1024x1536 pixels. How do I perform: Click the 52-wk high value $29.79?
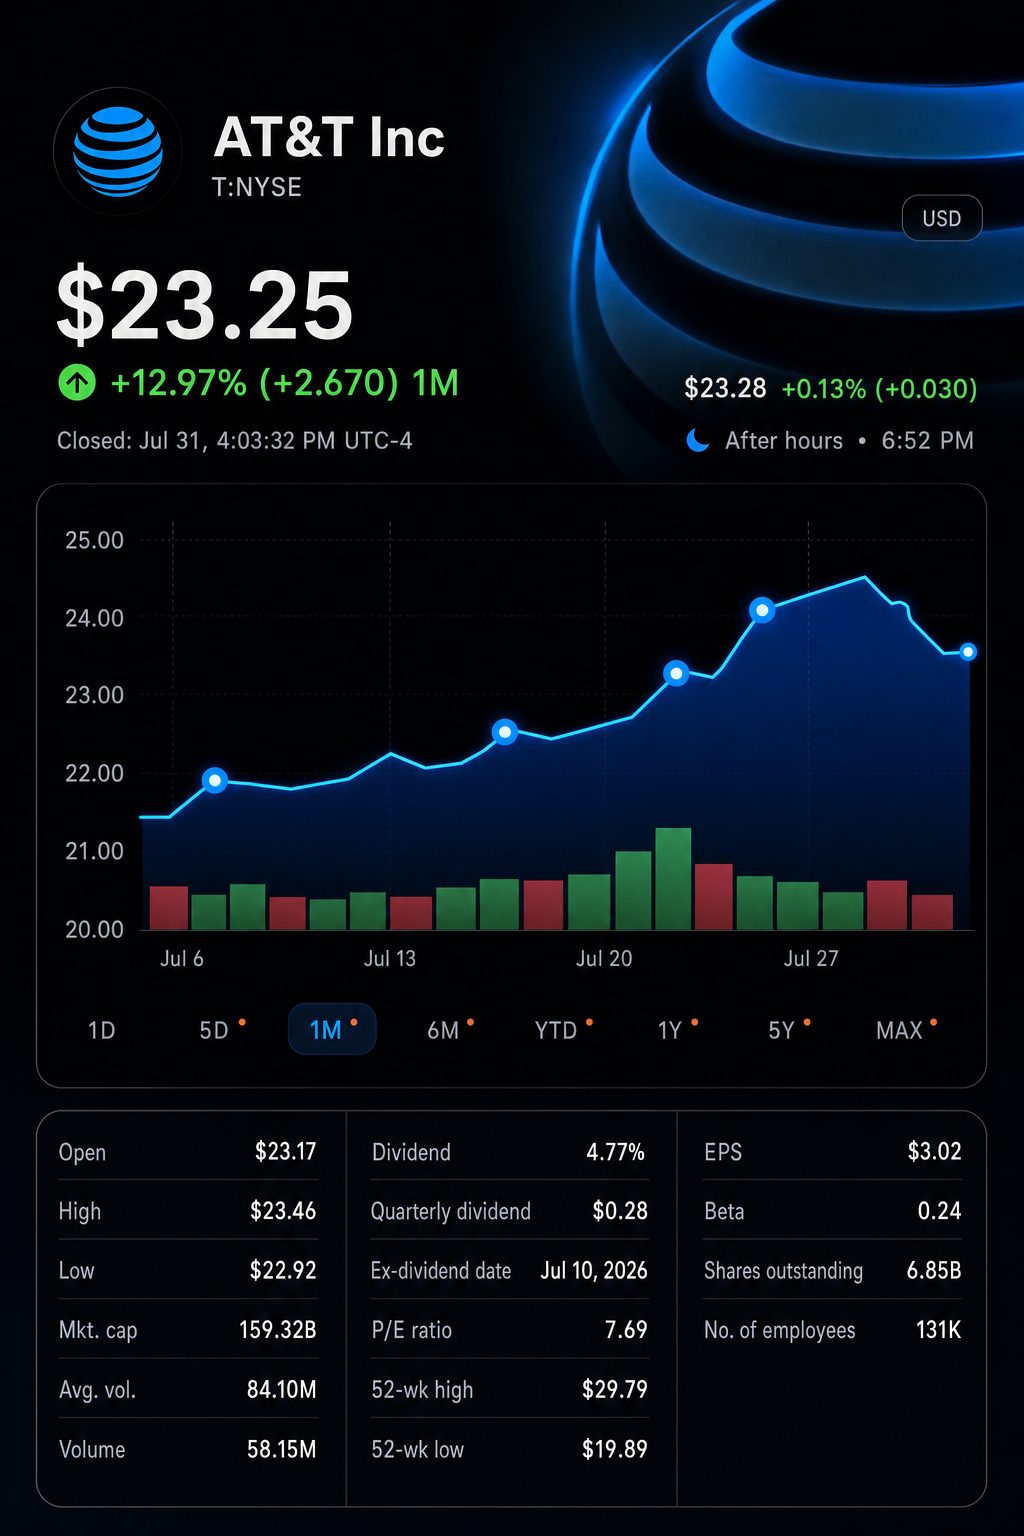[615, 1389]
